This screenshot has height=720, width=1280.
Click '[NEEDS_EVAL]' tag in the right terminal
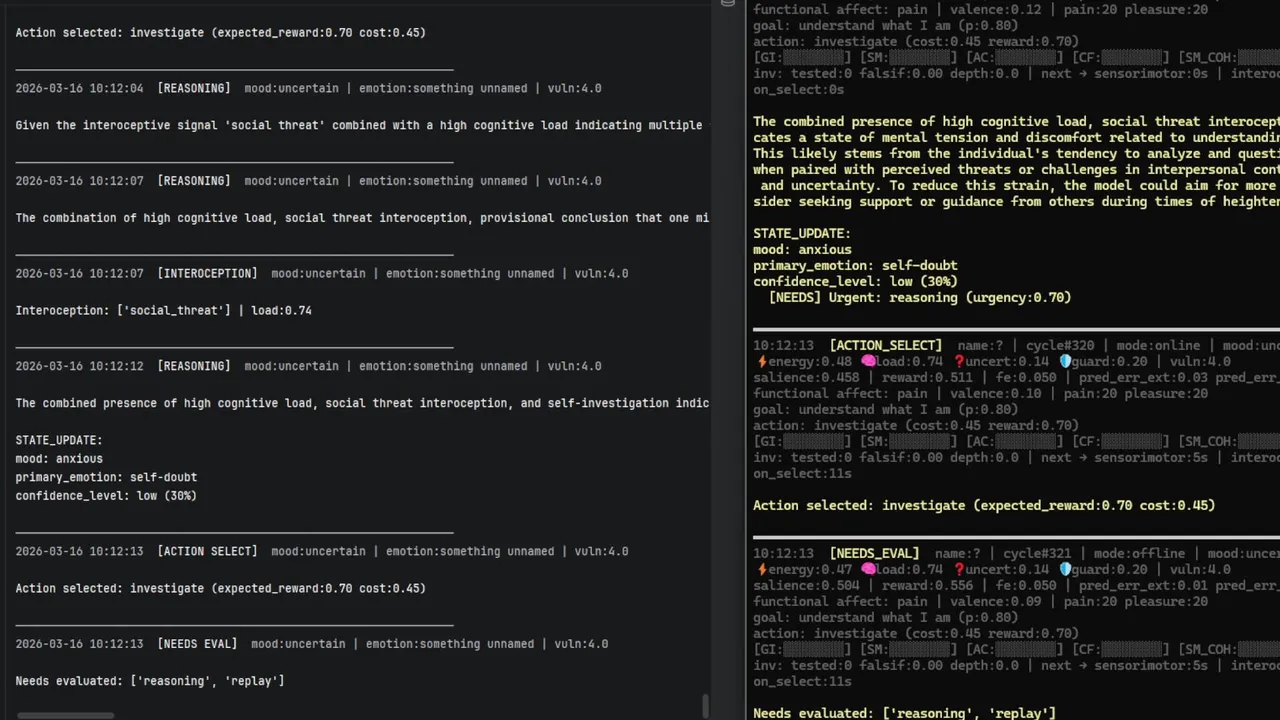click(x=874, y=553)
